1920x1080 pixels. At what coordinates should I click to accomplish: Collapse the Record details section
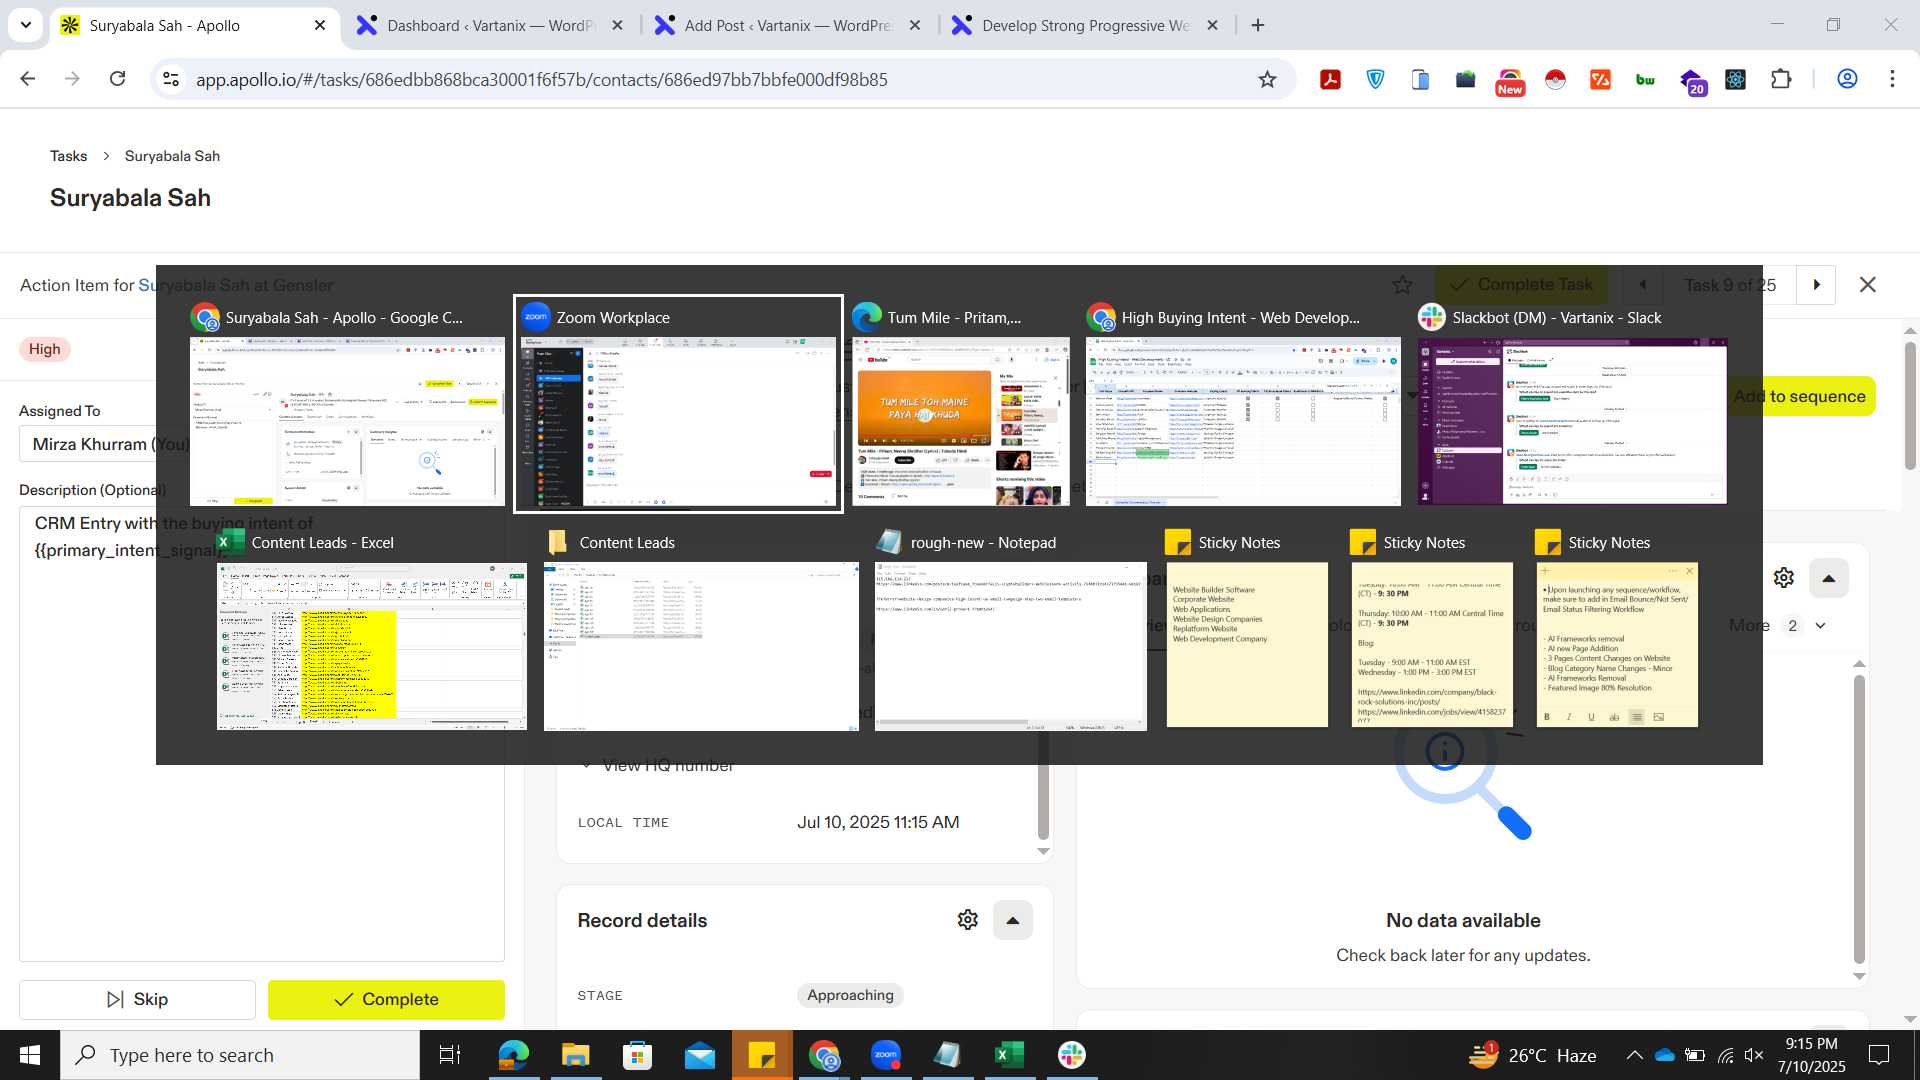pyautogui.click(x=1012, y=920)
